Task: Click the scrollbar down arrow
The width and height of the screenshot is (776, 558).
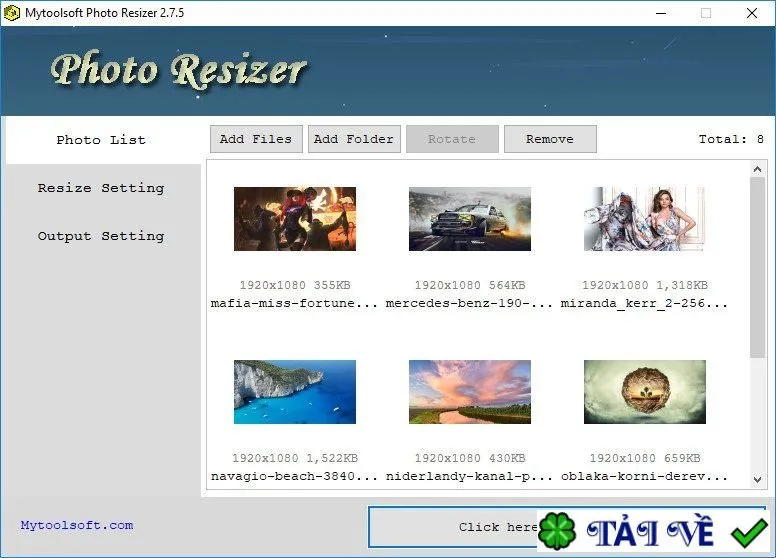Action: click(x=757, y=479)
